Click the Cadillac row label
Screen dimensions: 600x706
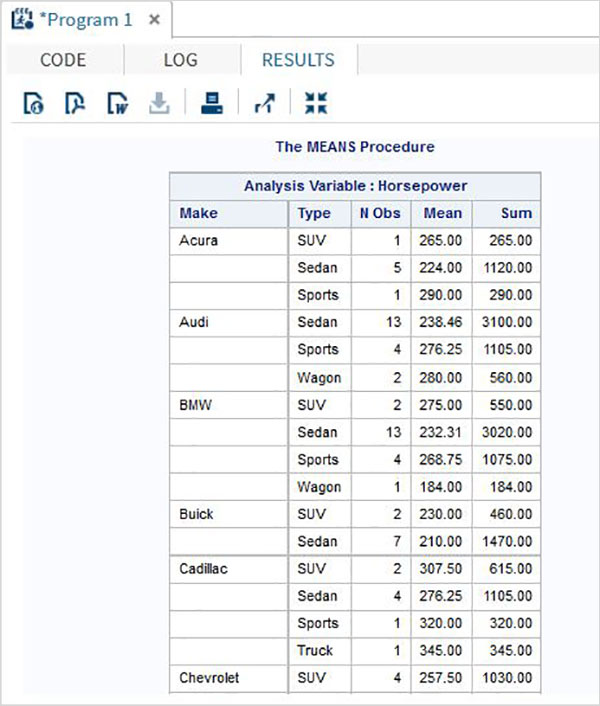pos(203,568)
